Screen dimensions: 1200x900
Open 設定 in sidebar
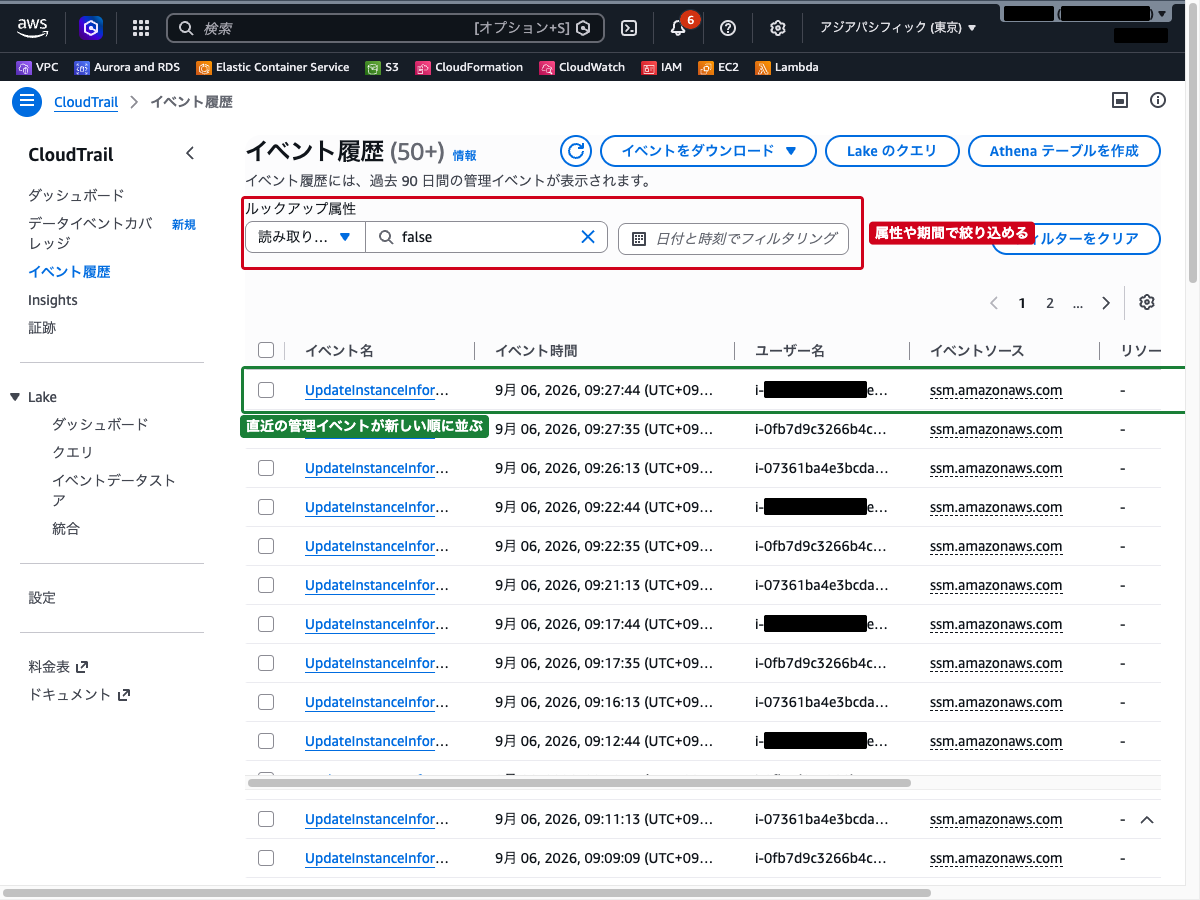pos(42,597)
